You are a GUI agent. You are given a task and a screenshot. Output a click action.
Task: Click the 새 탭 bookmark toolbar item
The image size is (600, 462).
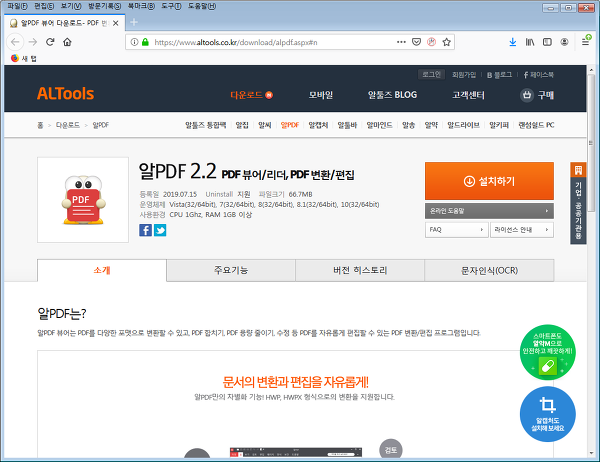pos(24,58)
